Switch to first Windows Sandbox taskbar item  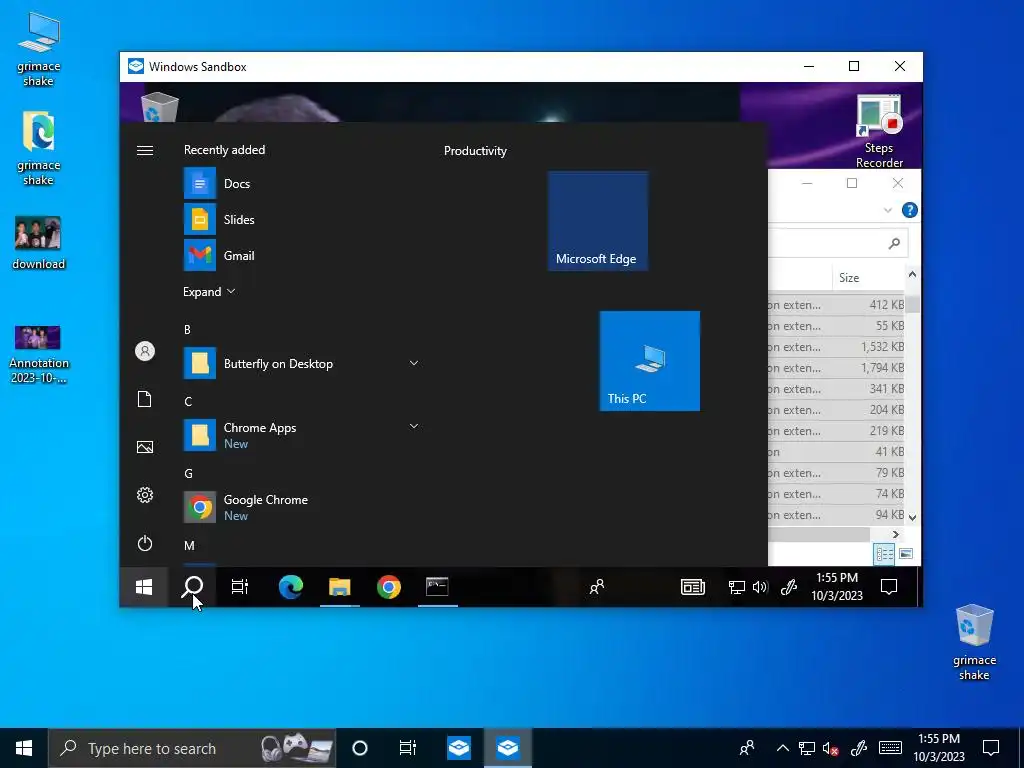point(459,748)
